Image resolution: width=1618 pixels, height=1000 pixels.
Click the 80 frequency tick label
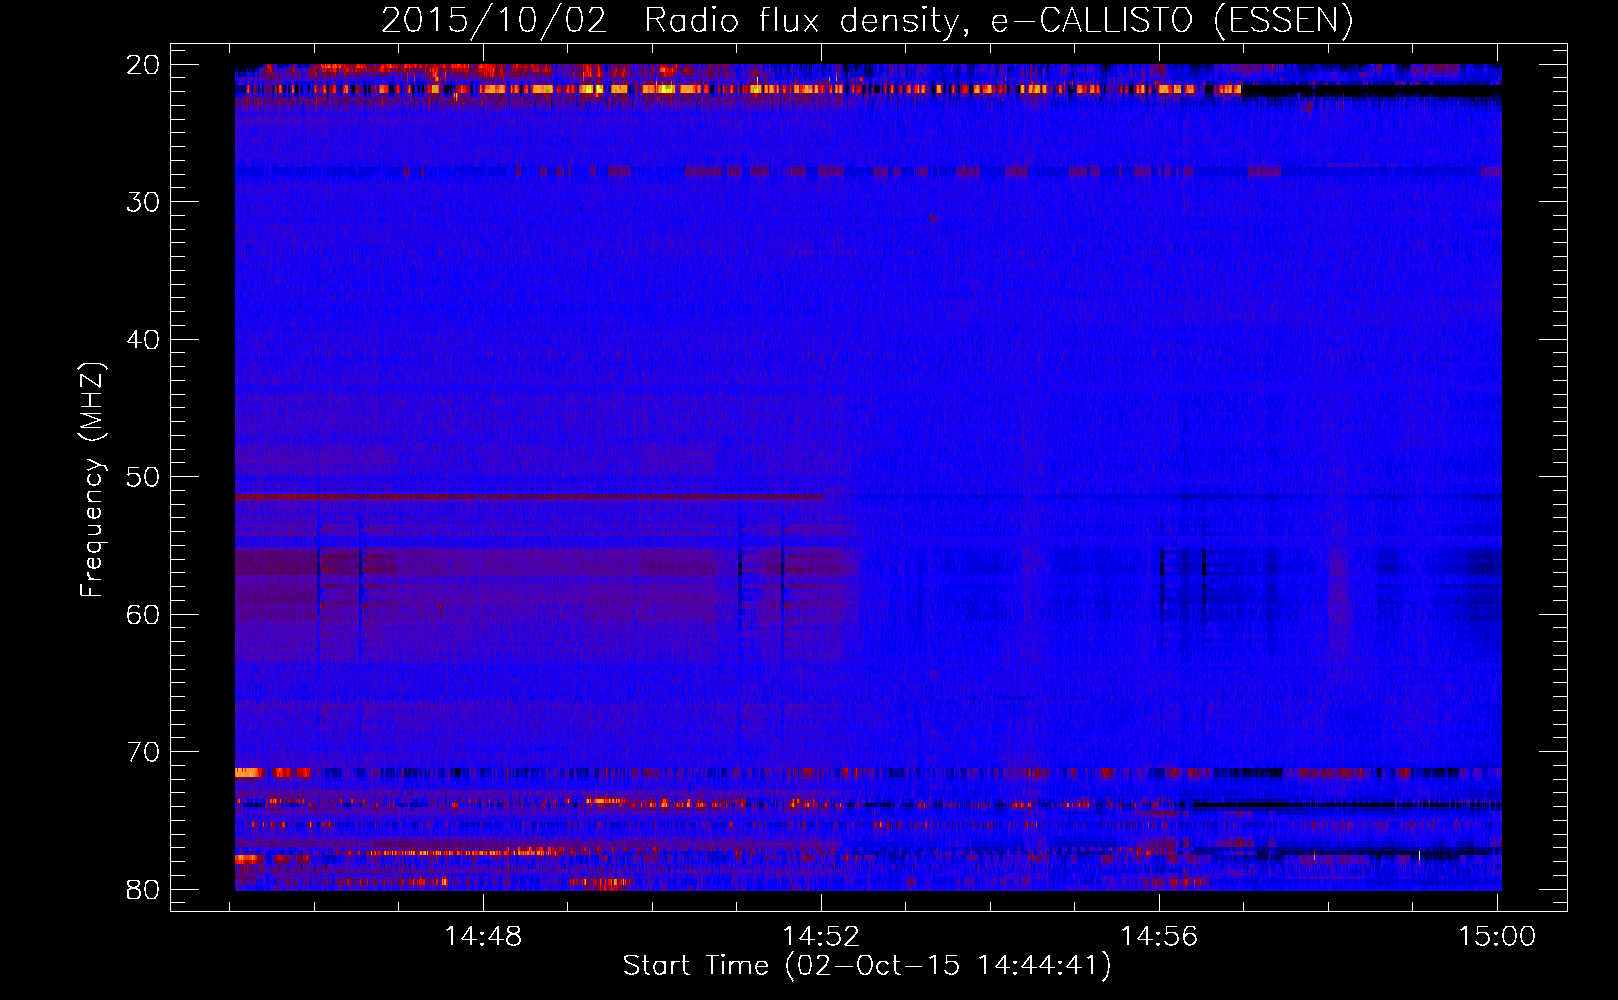(143, 889)
